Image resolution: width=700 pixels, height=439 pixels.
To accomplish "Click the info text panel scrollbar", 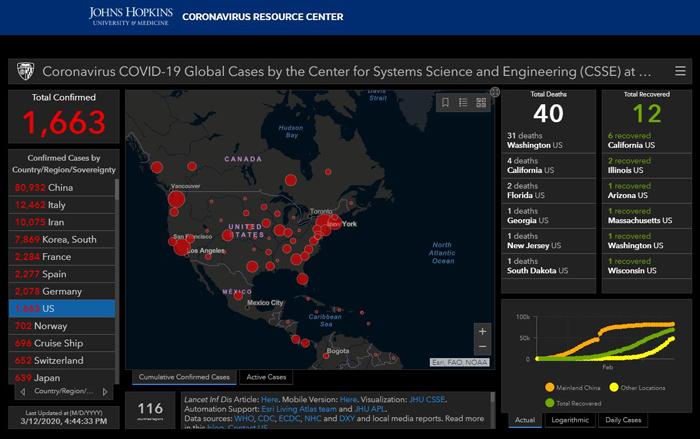I will tap(493, 410).
